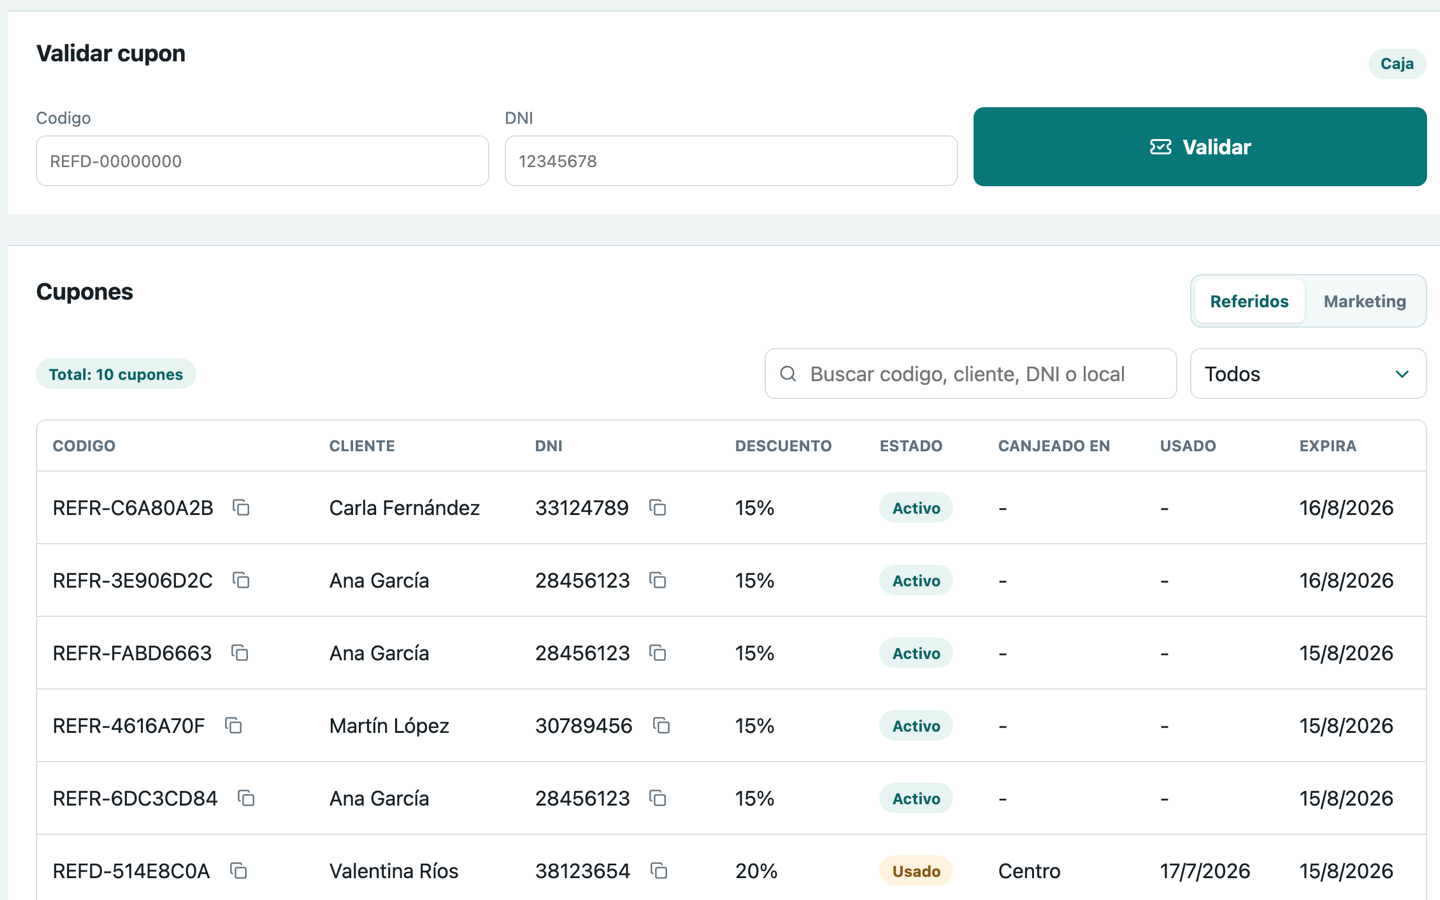The width and height of the screenshot is (1440, 900).
Task: Copy Carla Fernández's DNI 33124789
Action: [x=657, y=508]
